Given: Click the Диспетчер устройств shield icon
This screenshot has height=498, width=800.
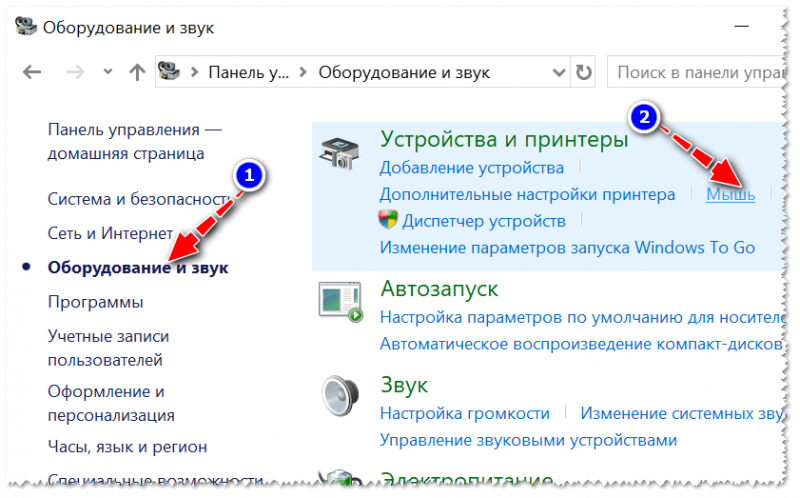Looking at the screenshot, I should pyautogui.click(x=388, y=220).
